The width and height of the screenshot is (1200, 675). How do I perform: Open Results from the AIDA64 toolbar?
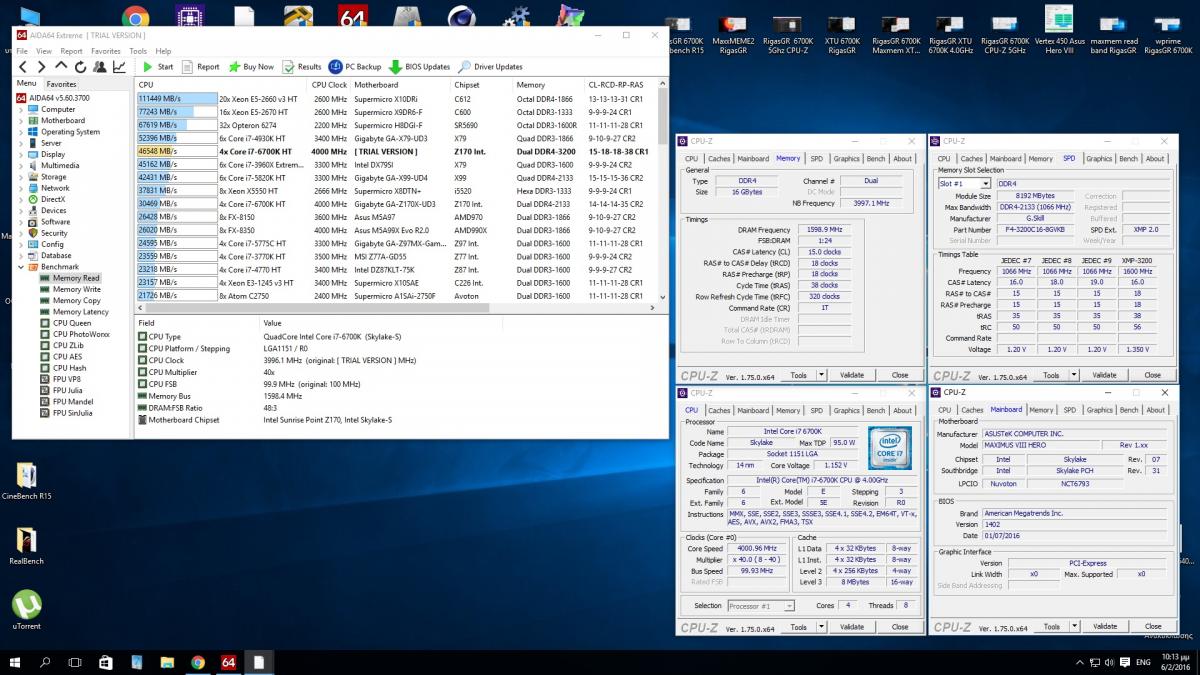302,67
